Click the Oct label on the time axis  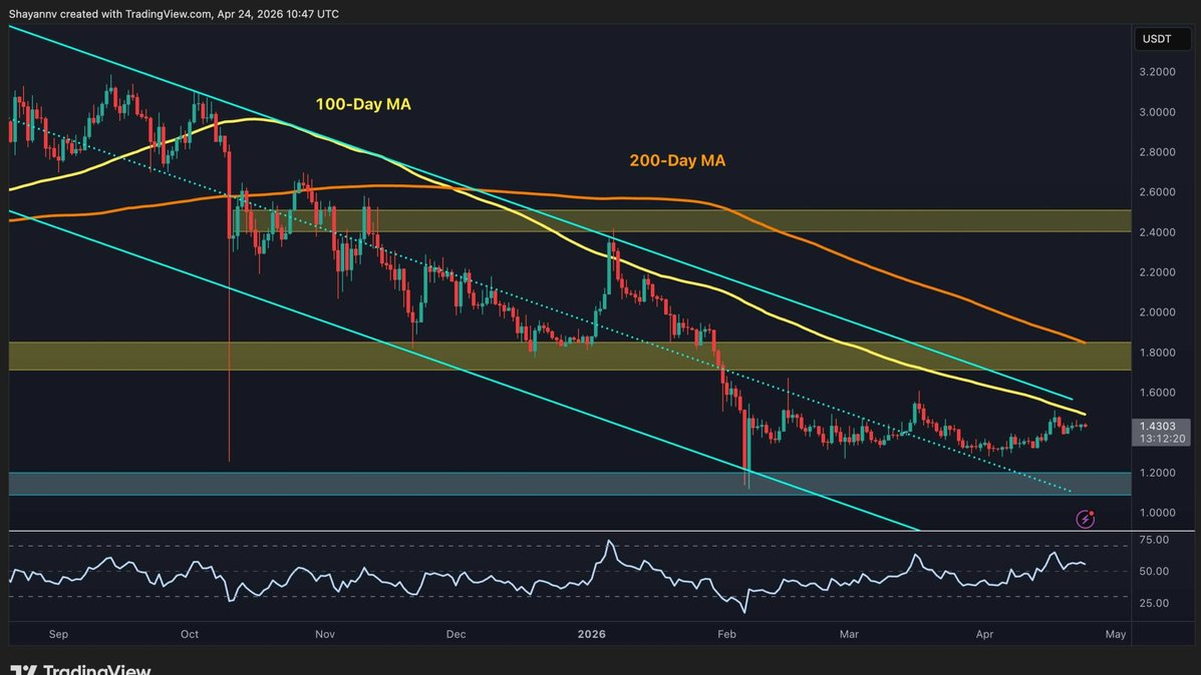coord(190,634)
